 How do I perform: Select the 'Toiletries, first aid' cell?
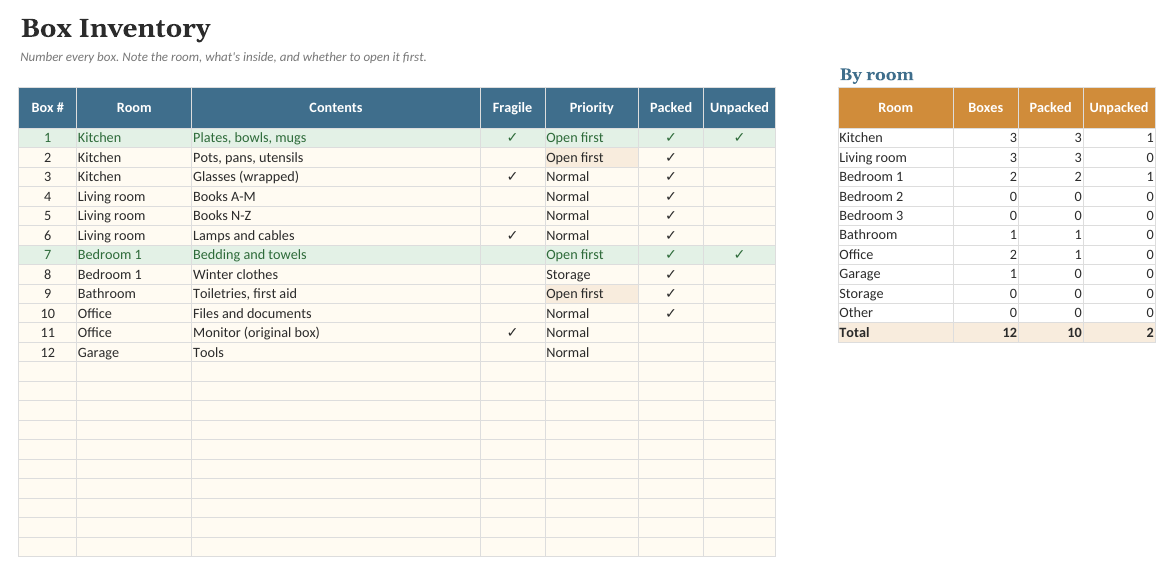click(335, 293)
